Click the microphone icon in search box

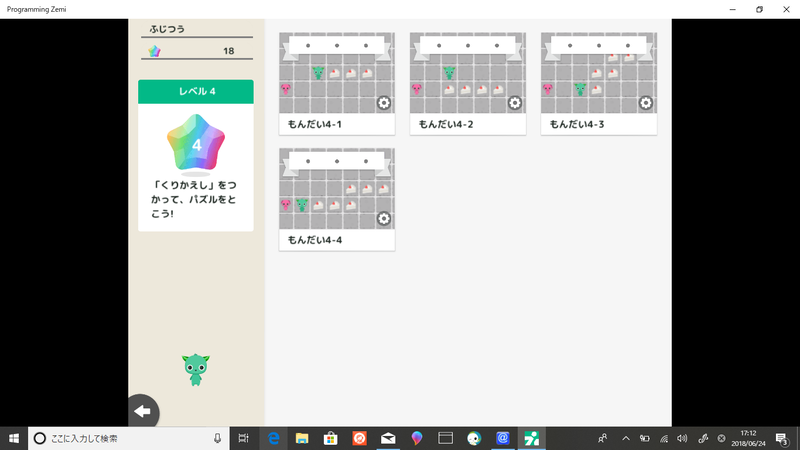217,438
